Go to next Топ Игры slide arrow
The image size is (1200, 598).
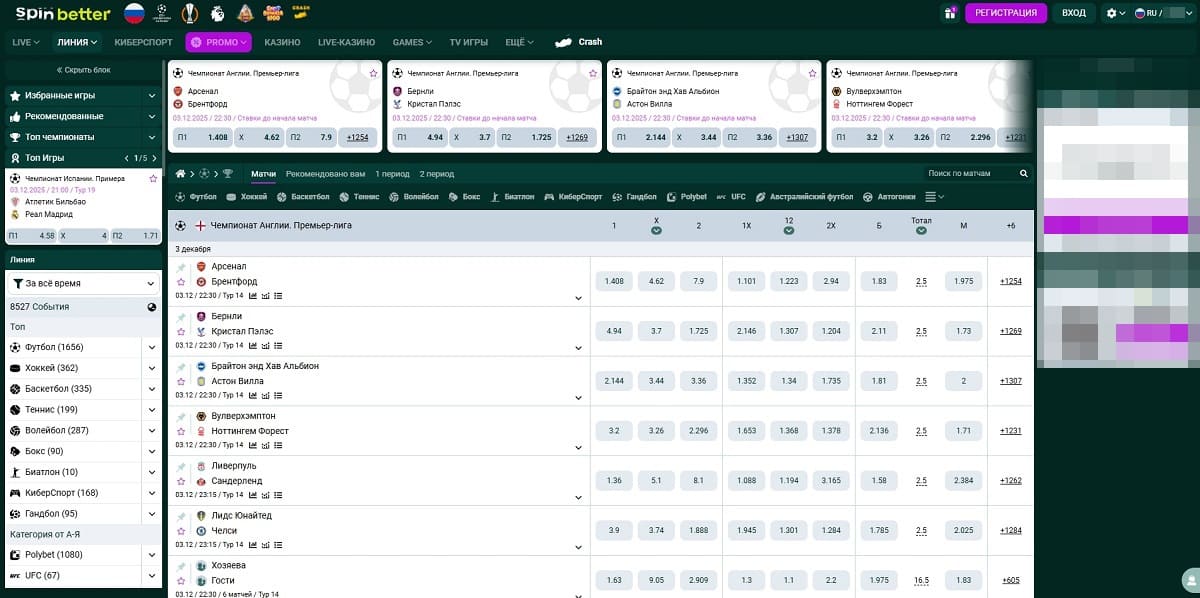tap(153, 158)
